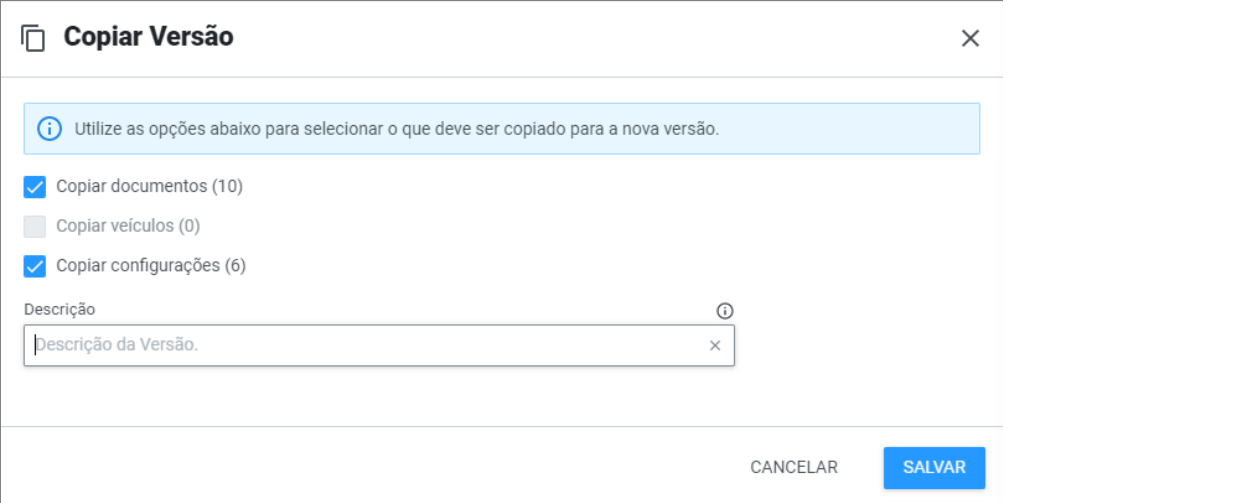The image size is (1243, 503).
Task: Click the "Copiar configurações (6)" label text
Action: [151, 266]
